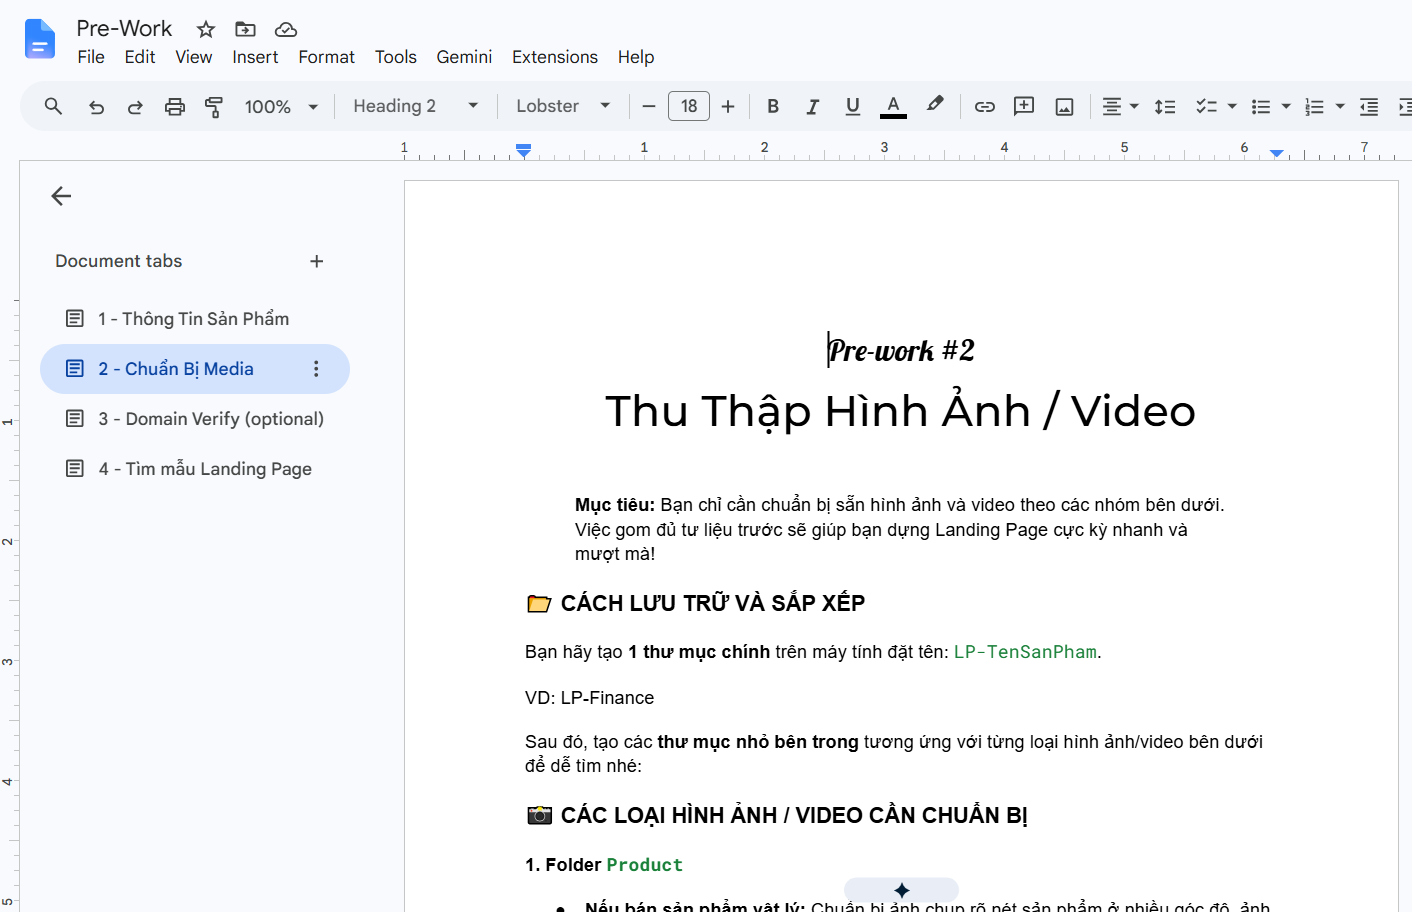1412x912 pixels.
Task: Increase the font size
Action: tap(728, 106)
